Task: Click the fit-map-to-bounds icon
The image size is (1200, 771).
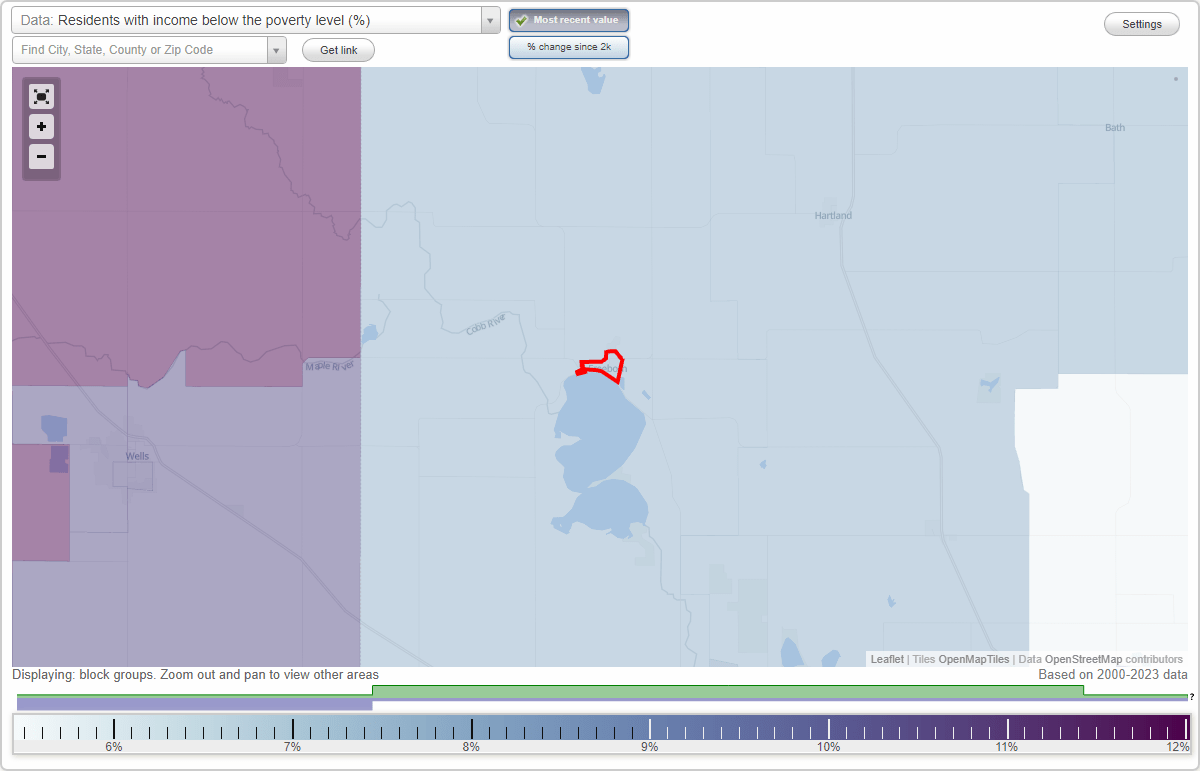Action: pyautogui.click(x=41, y=96)
